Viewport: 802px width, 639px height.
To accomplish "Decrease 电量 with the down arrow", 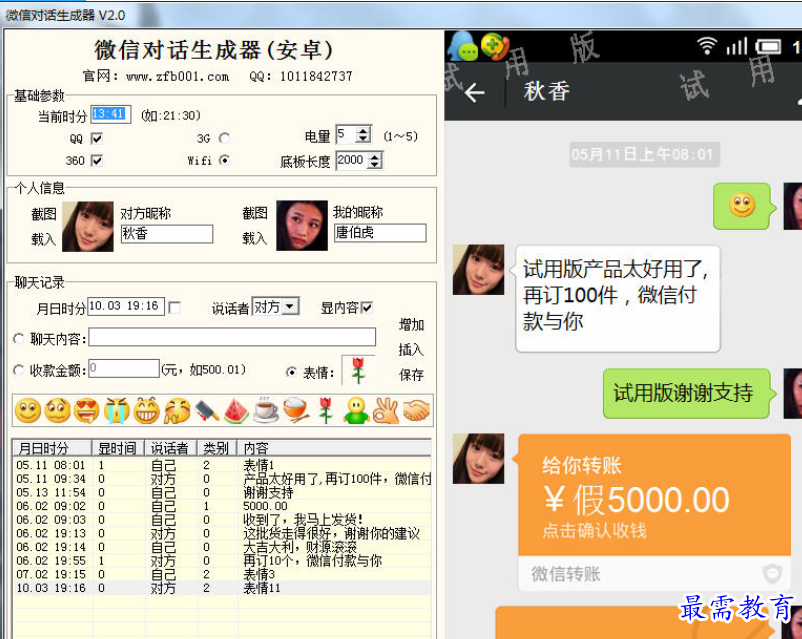I will point(363,139).
